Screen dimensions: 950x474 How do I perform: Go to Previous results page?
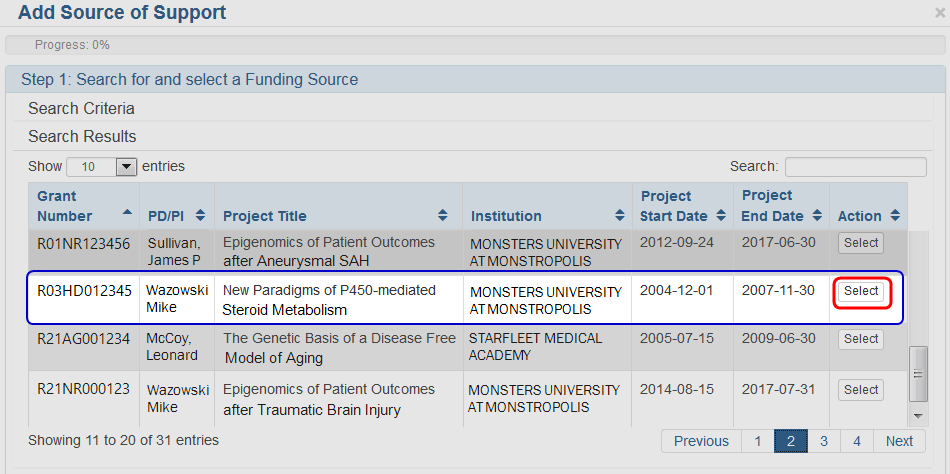701,441
